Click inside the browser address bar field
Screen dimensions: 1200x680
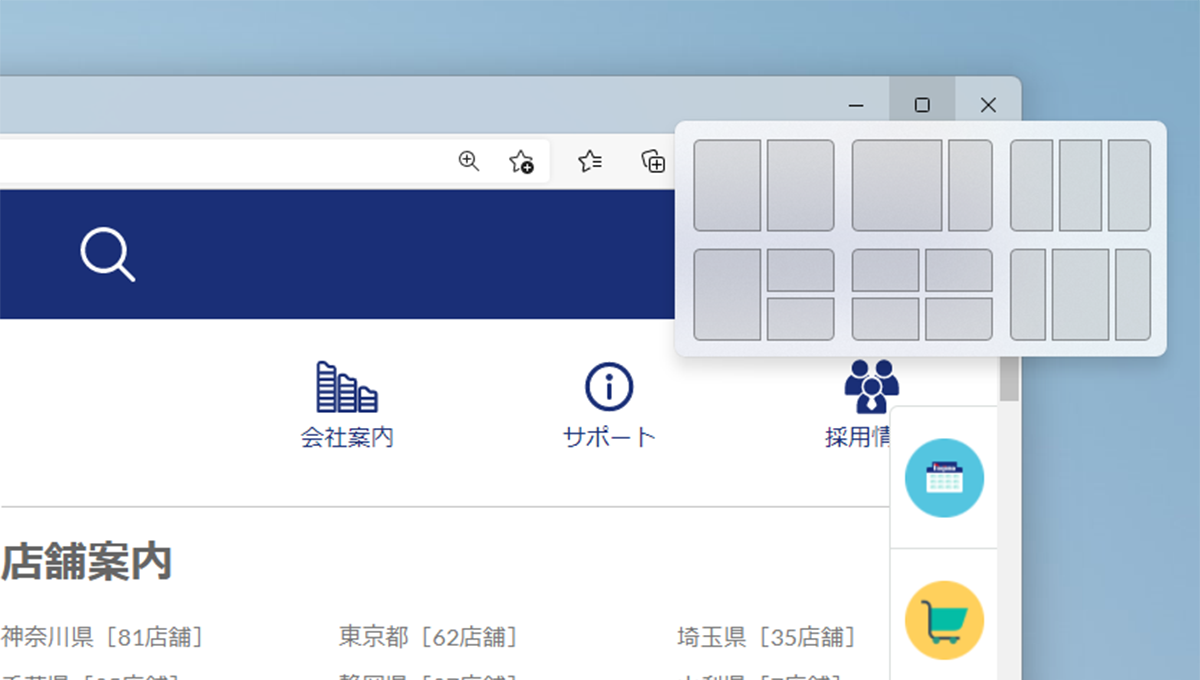(274, 161)
